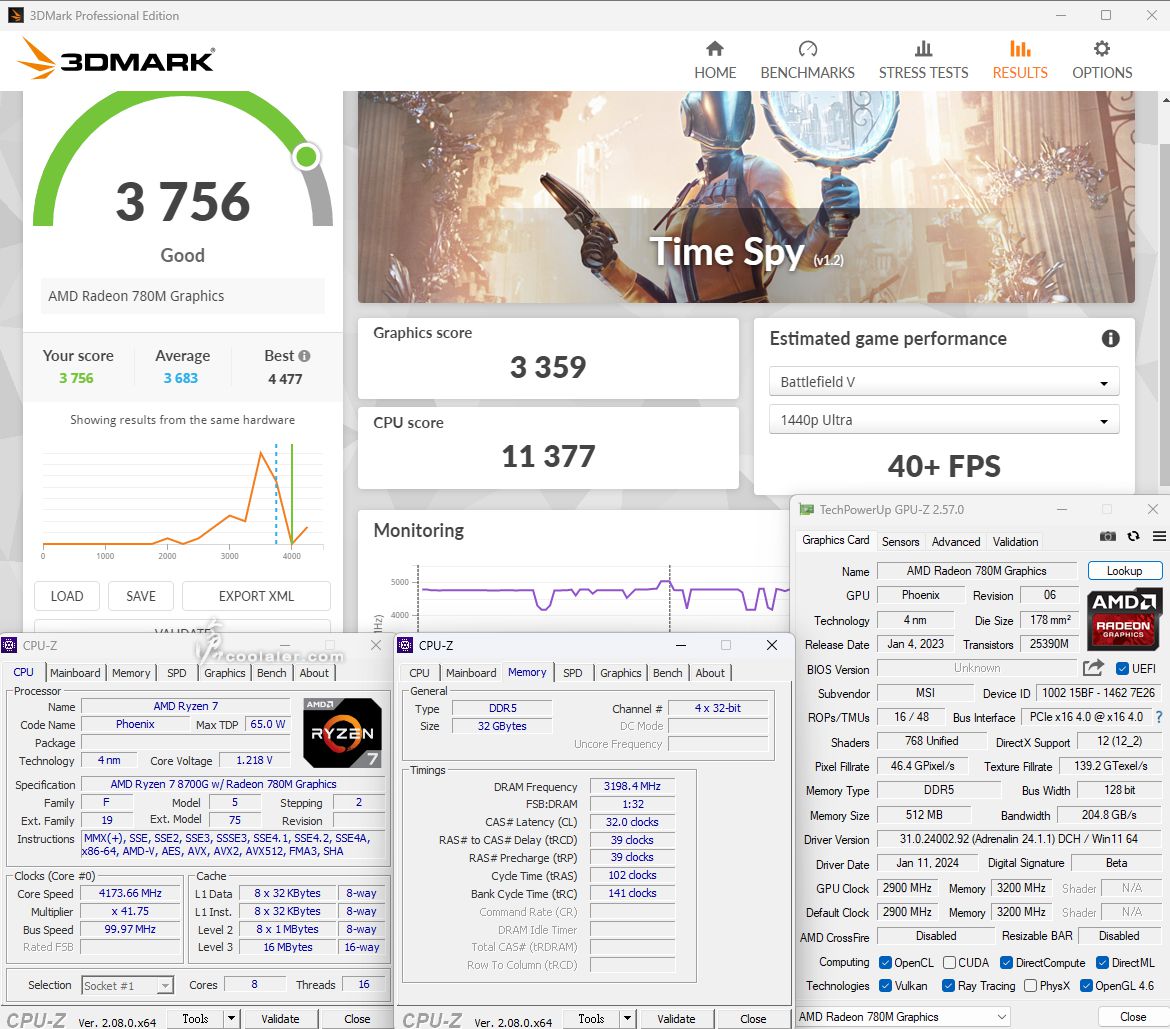Open the Results bar chart icon
The height and width of the screenshot is (1029, 1170).
click(1020, 49)
